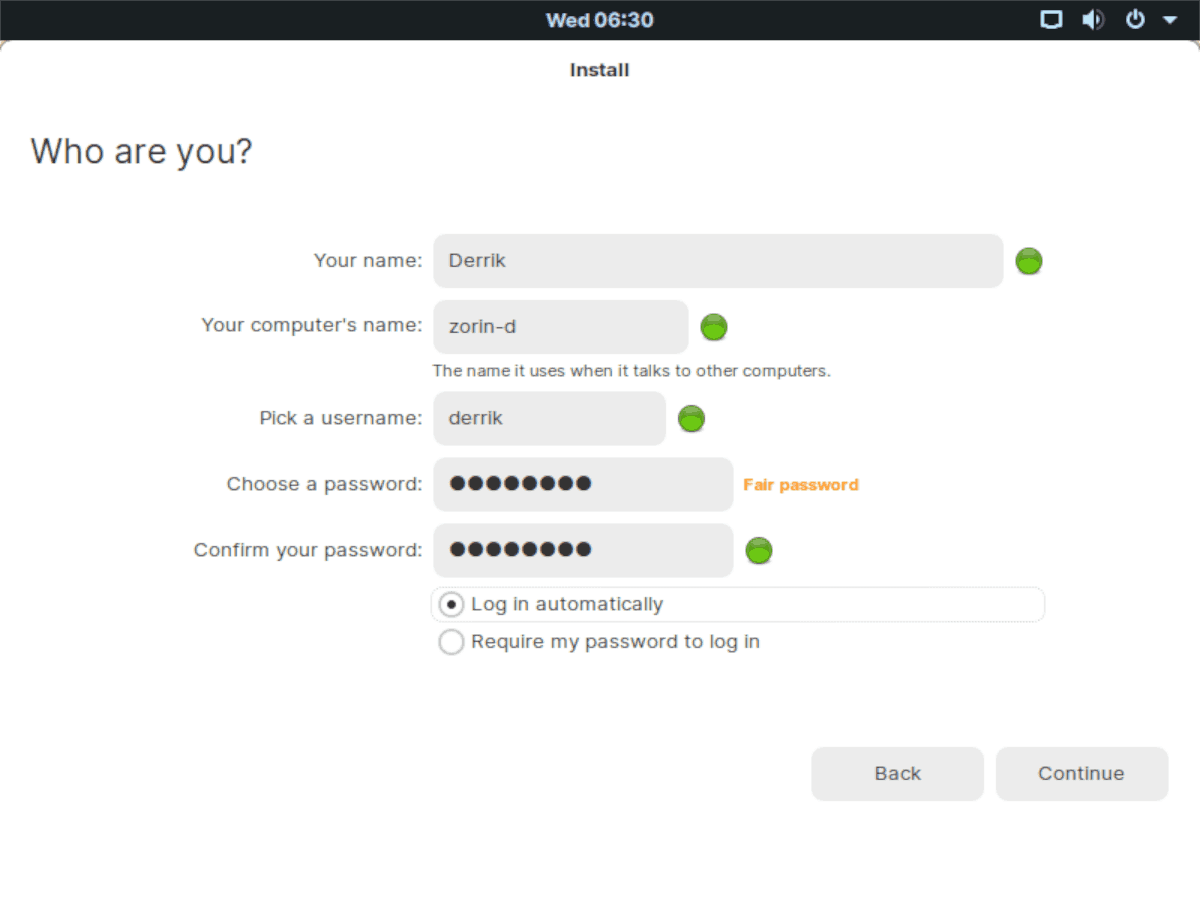Go Back to previous step
1200x900 pixels.
897,773
